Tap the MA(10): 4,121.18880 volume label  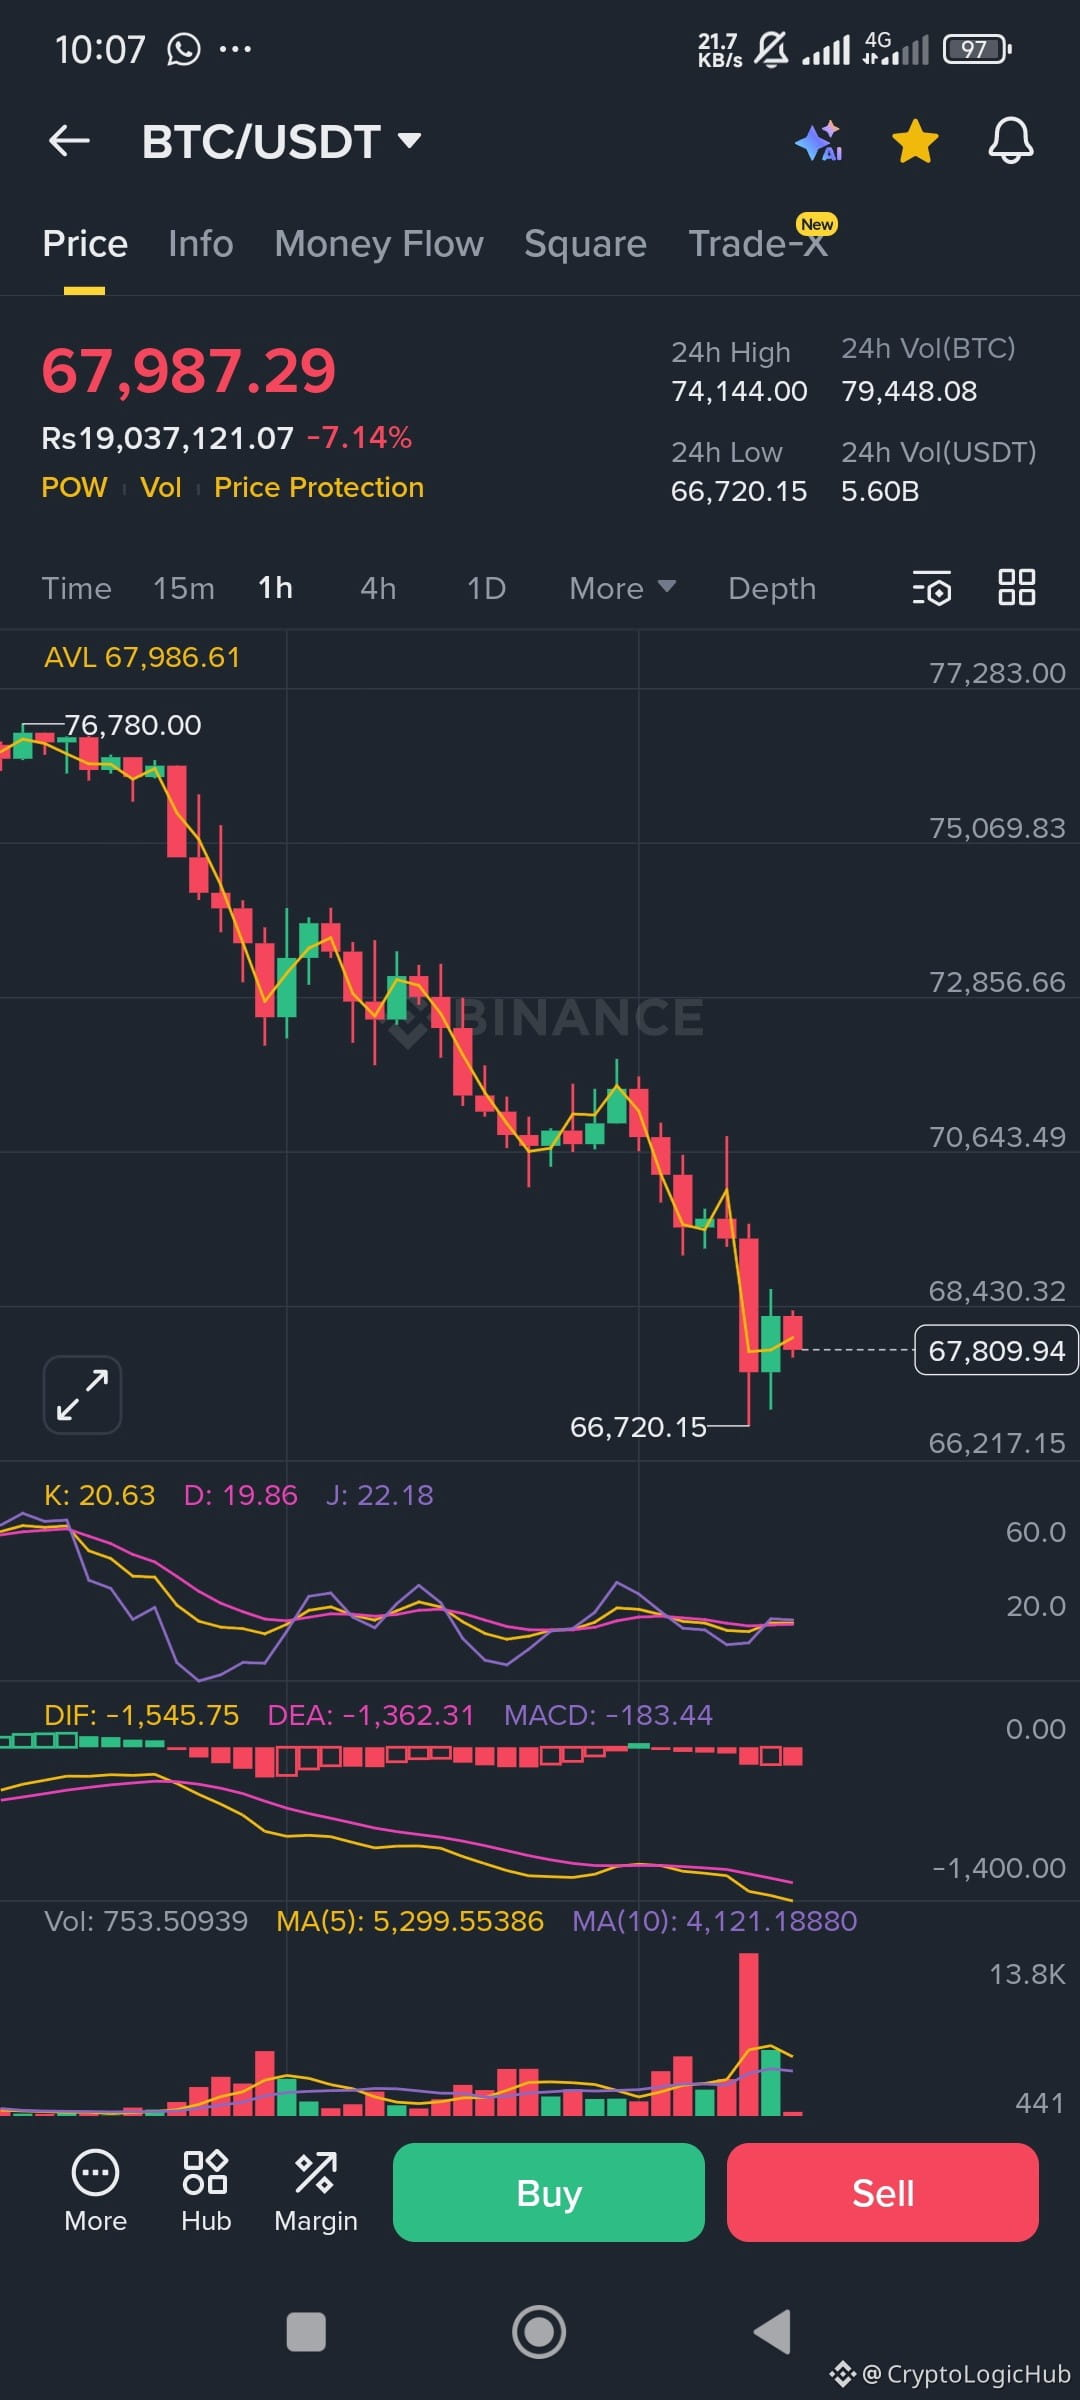coord(714,1921)
